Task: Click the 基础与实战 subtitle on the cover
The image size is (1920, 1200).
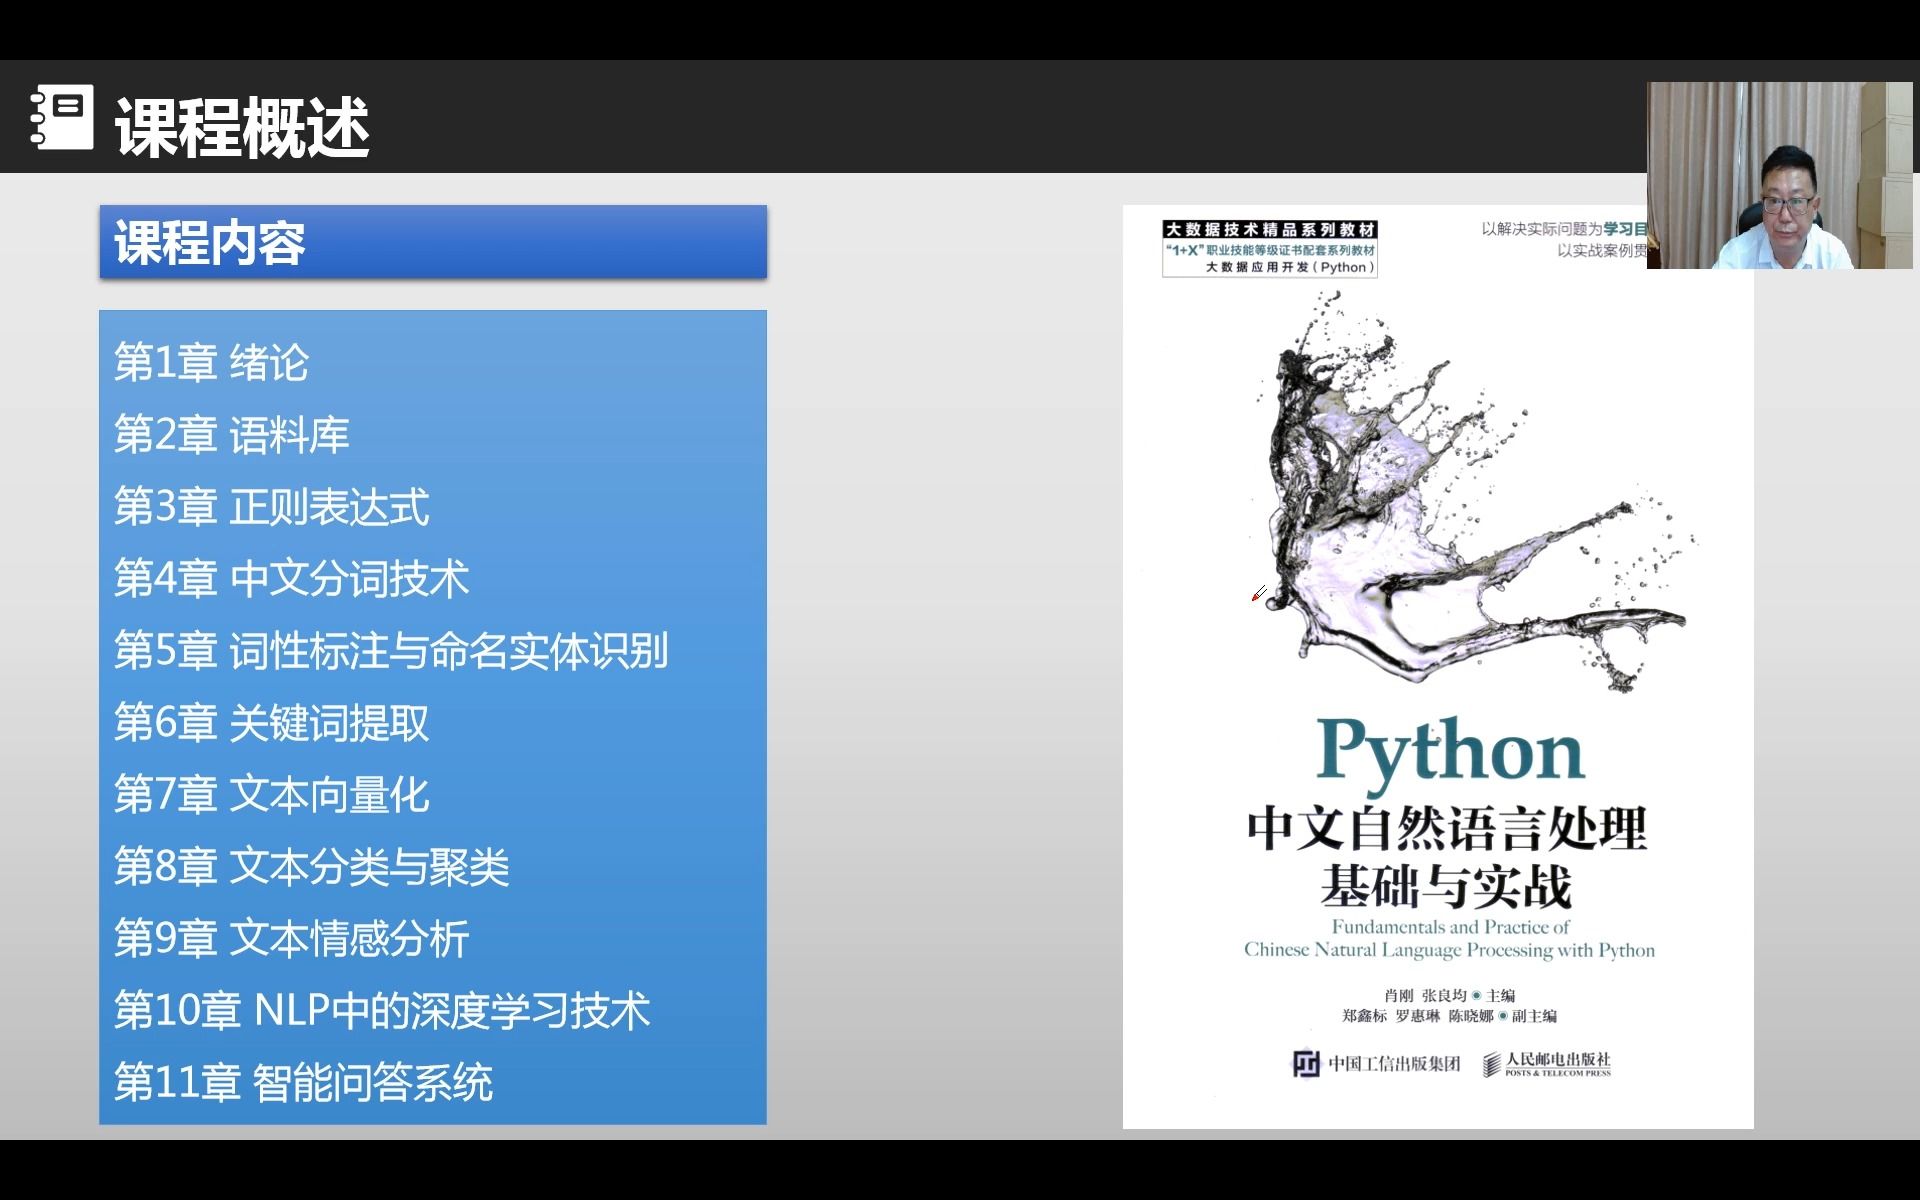Action: click(1446, 886)
